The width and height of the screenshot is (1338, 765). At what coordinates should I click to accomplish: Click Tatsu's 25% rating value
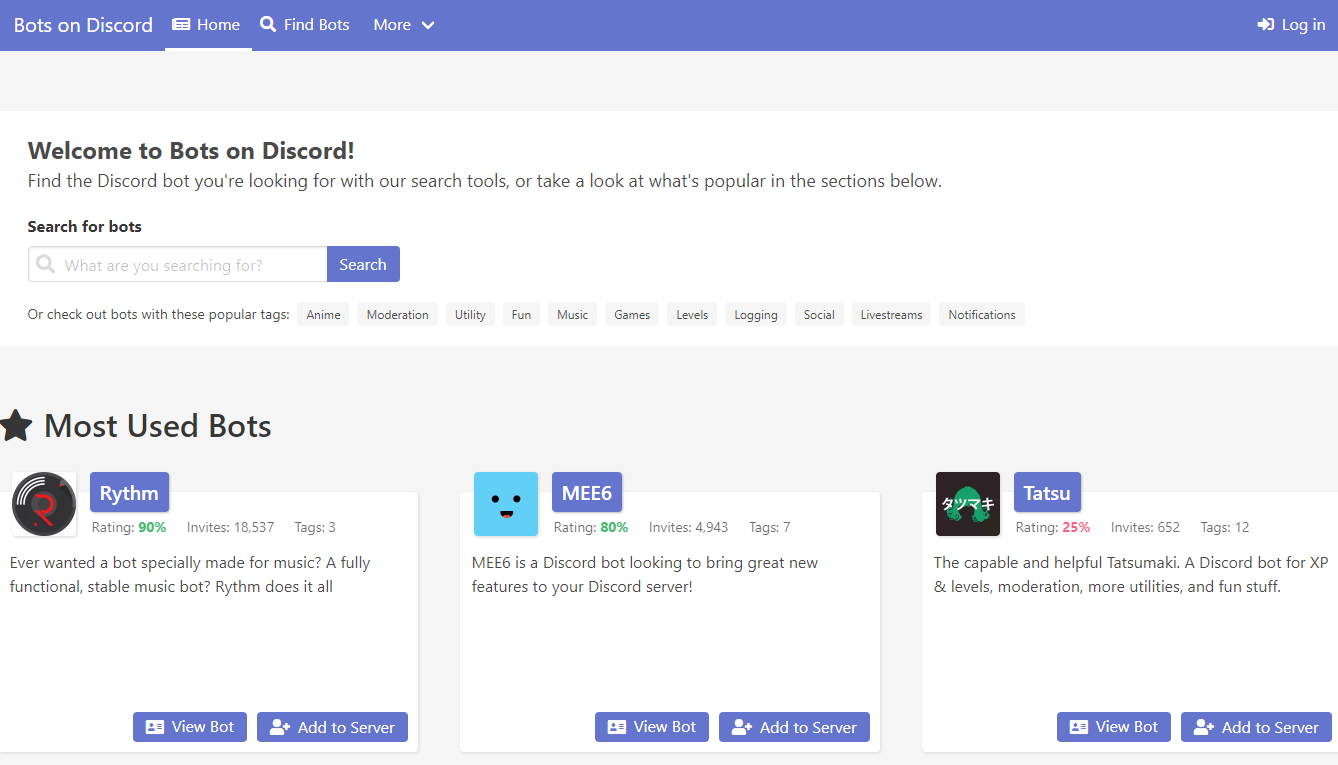tap(1076, 527)
